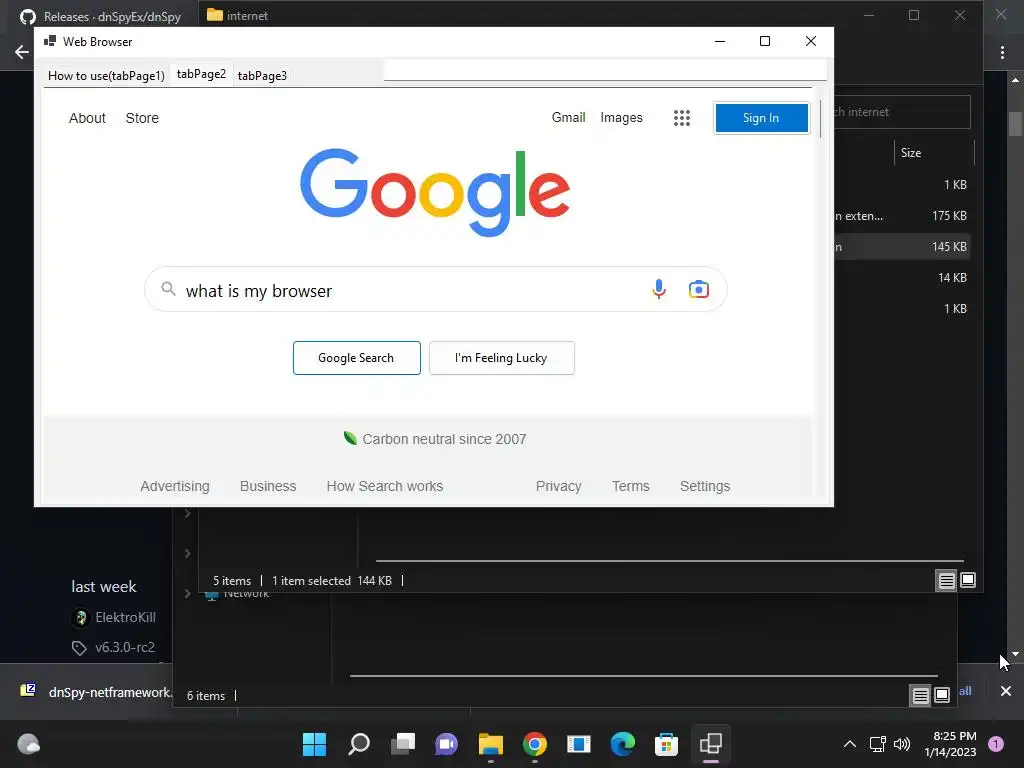The image size is (1024, 768).
Task: Show hidden tray icons chevron
Action: (850, 744)
